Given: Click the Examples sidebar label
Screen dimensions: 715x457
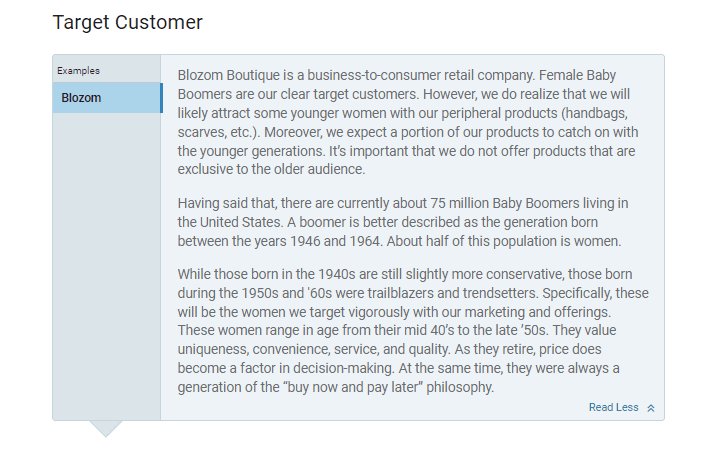Looking at the screenshot, I should pyautogui.click(x=78, y=71).
